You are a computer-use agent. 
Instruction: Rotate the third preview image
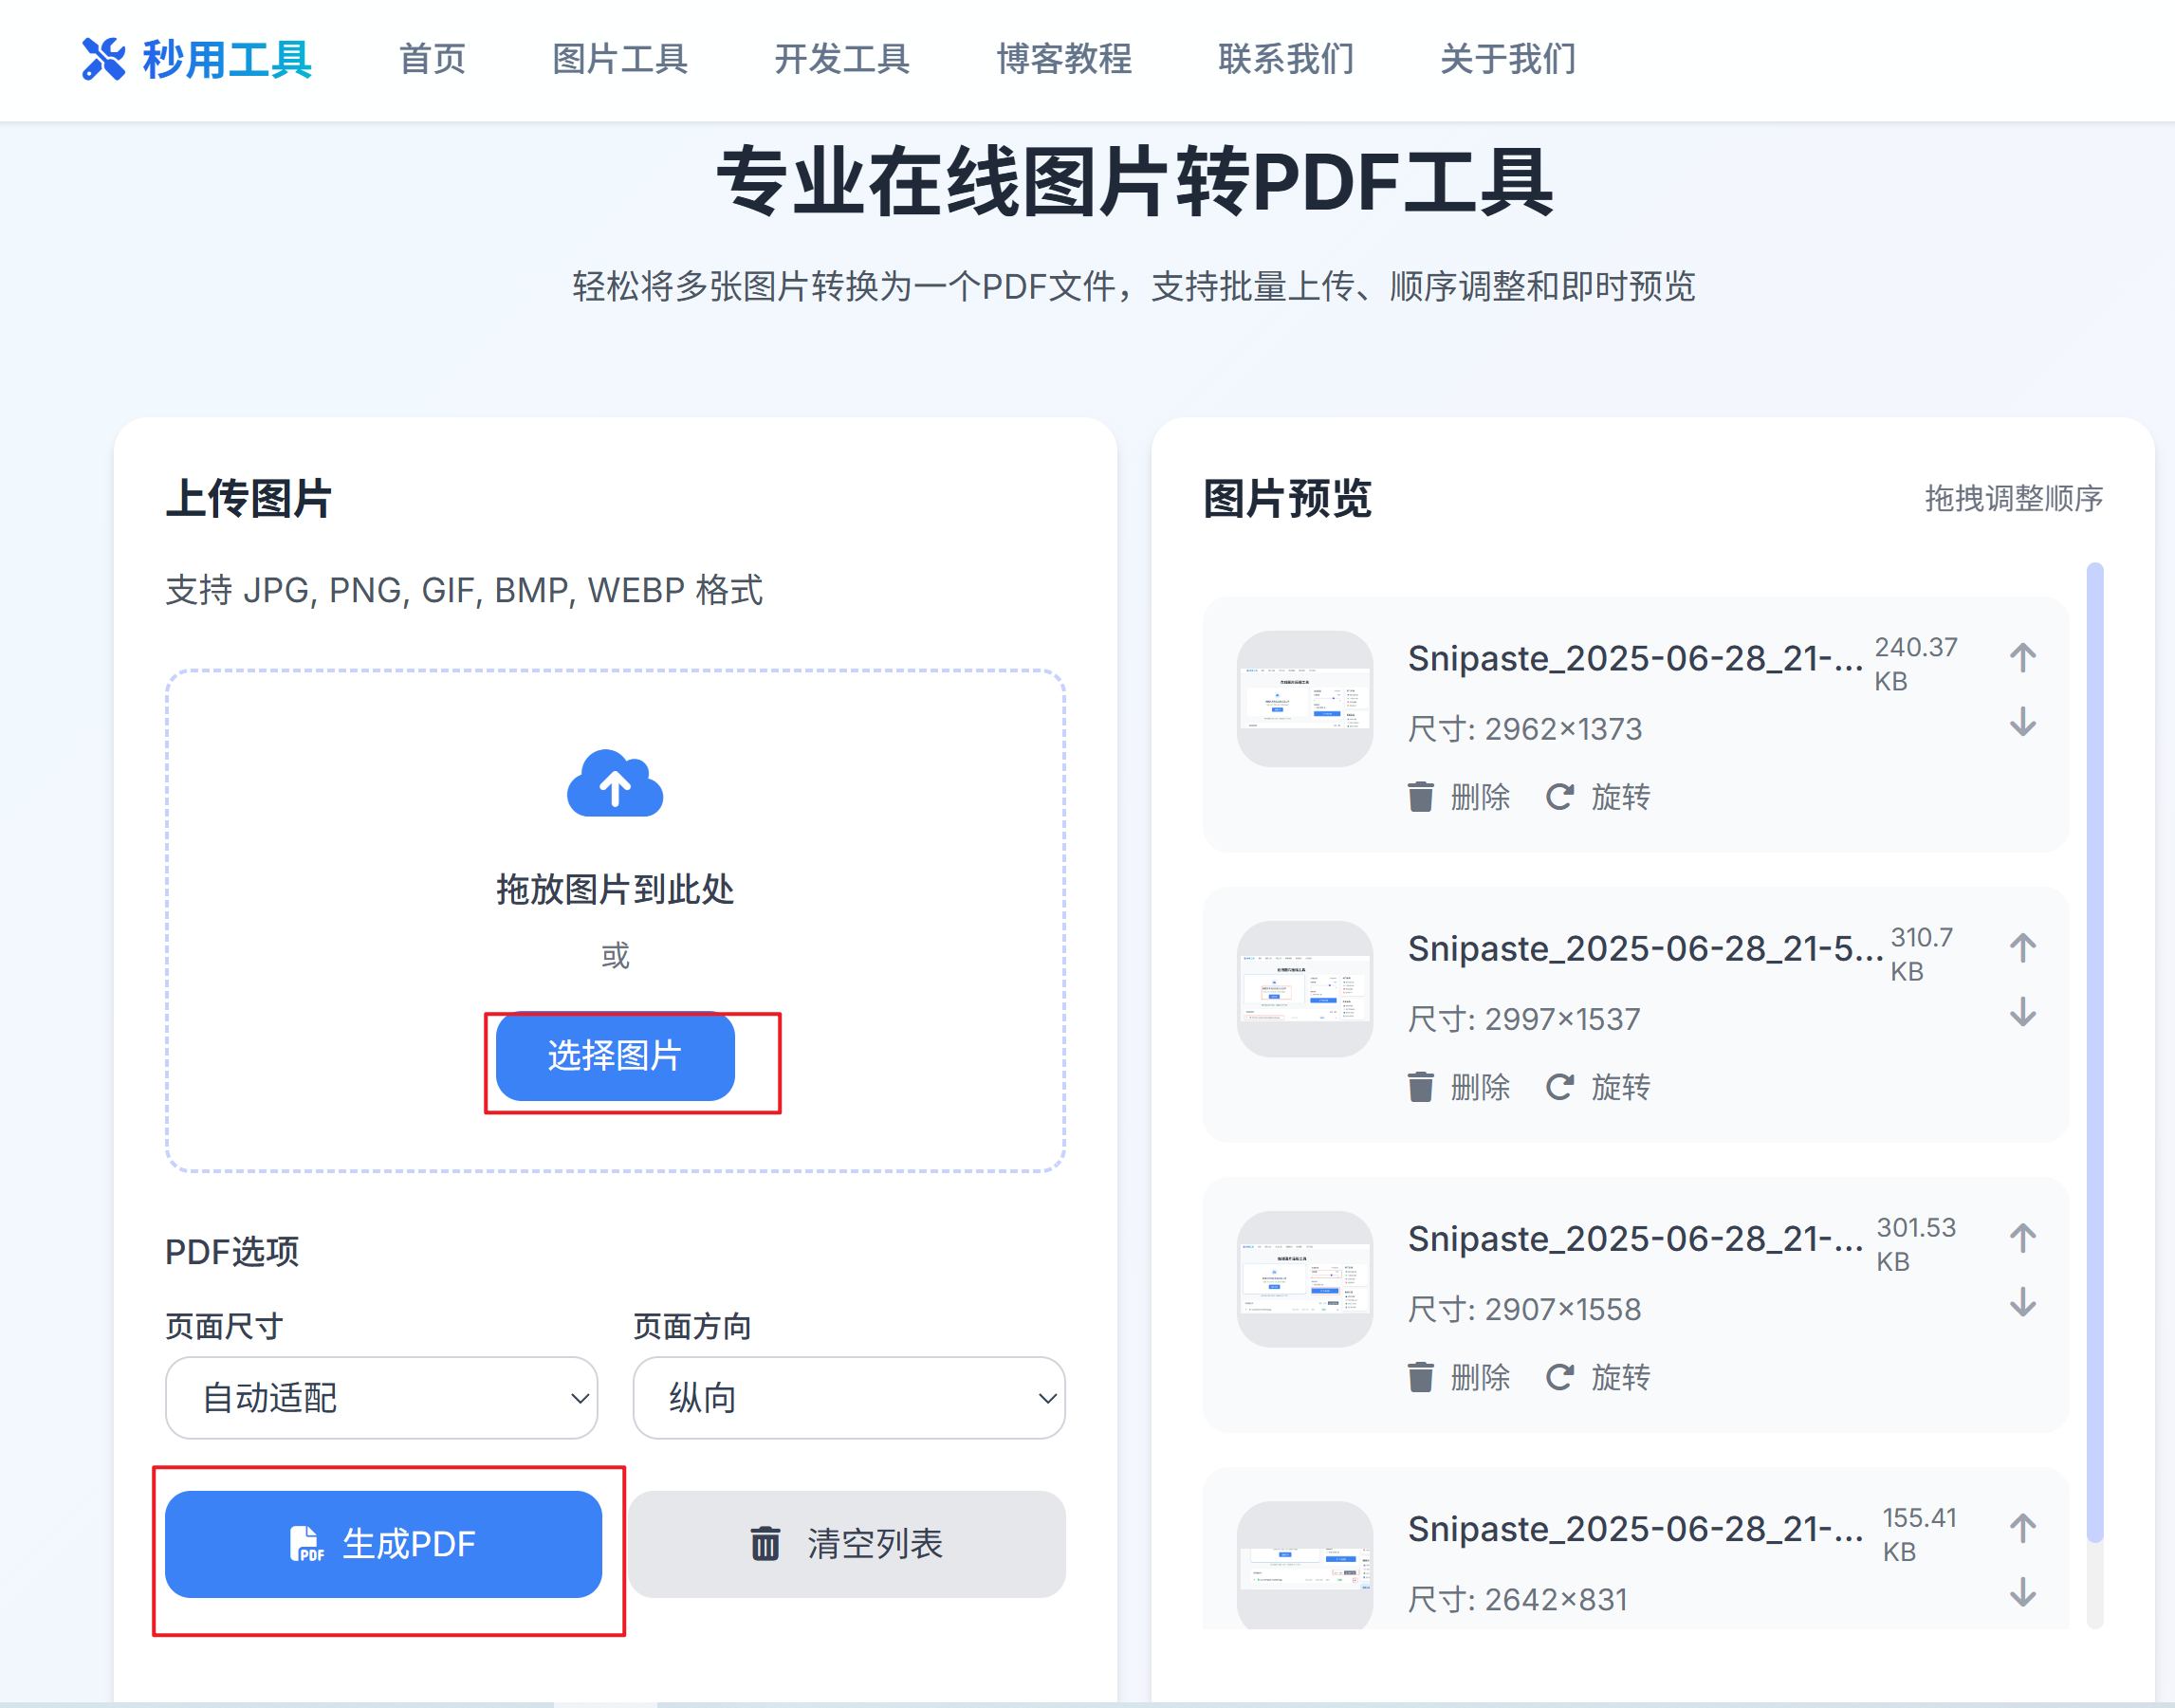1560,1377
